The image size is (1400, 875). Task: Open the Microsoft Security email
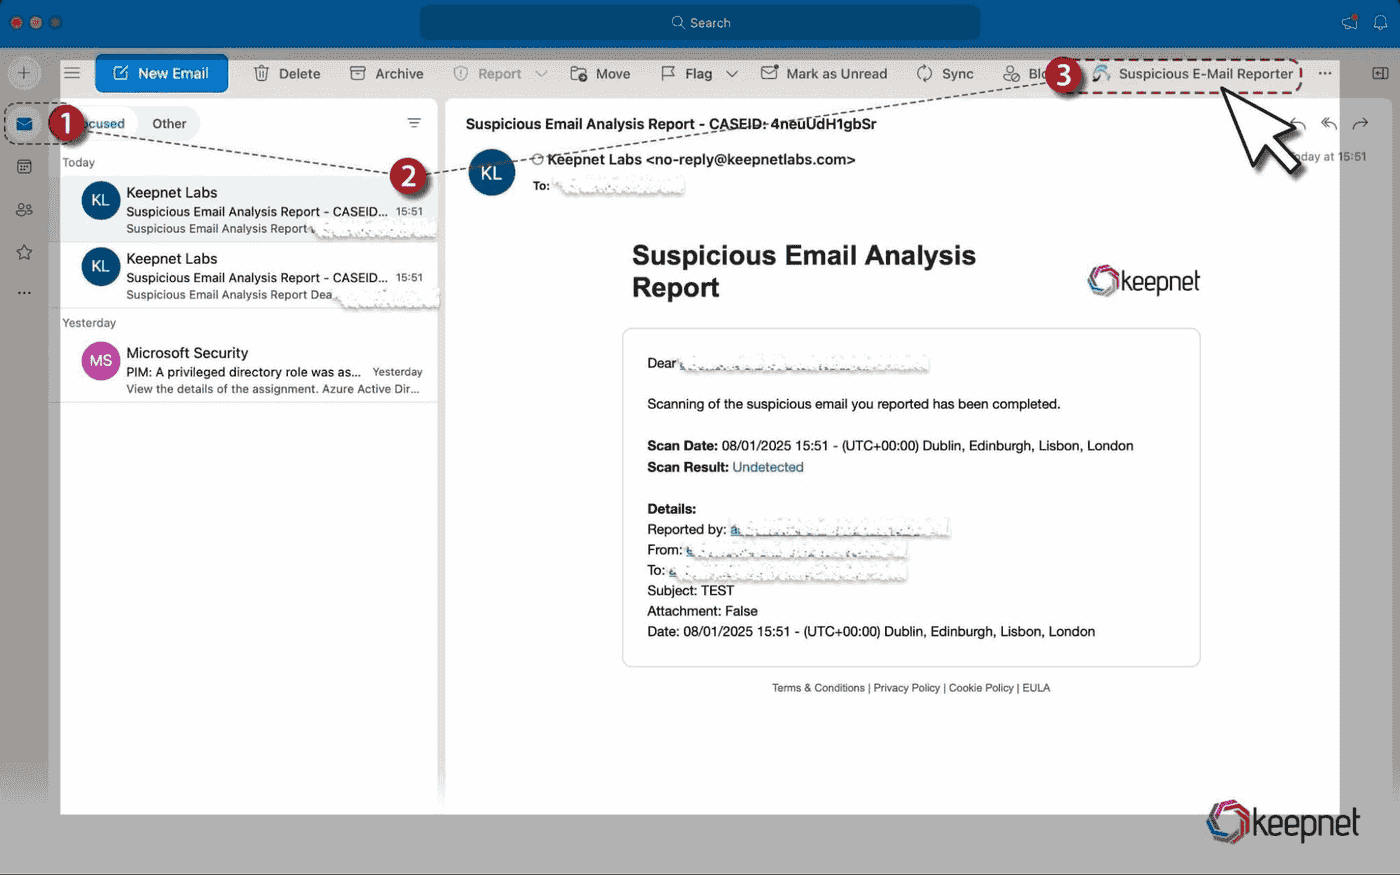(249, 370)
